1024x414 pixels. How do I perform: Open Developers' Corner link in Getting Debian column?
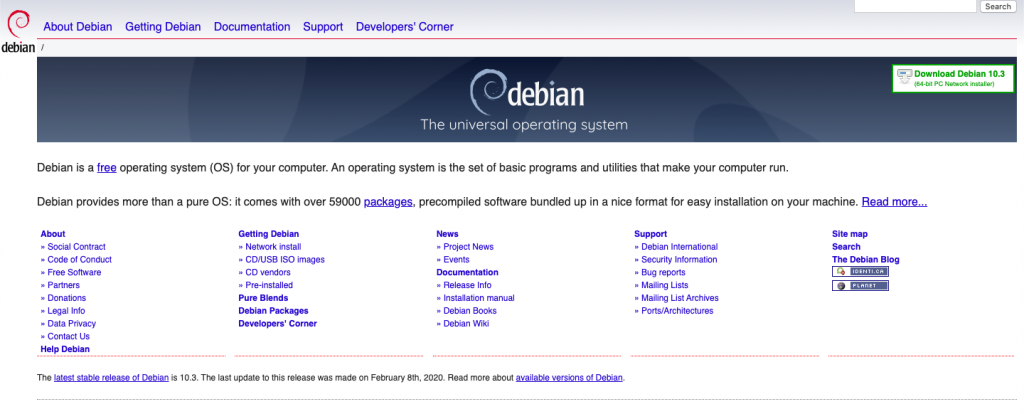click(278, 323)
